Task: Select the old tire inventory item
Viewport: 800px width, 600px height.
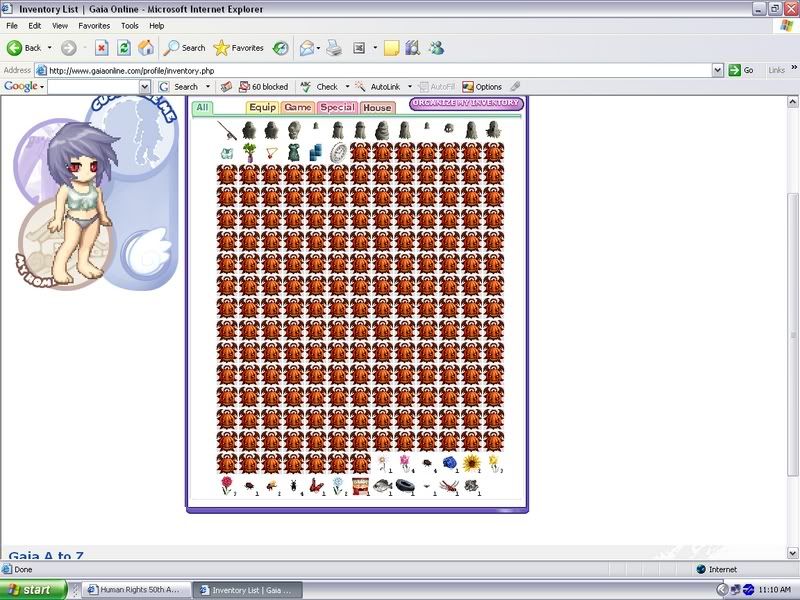Action: point(405,486)
